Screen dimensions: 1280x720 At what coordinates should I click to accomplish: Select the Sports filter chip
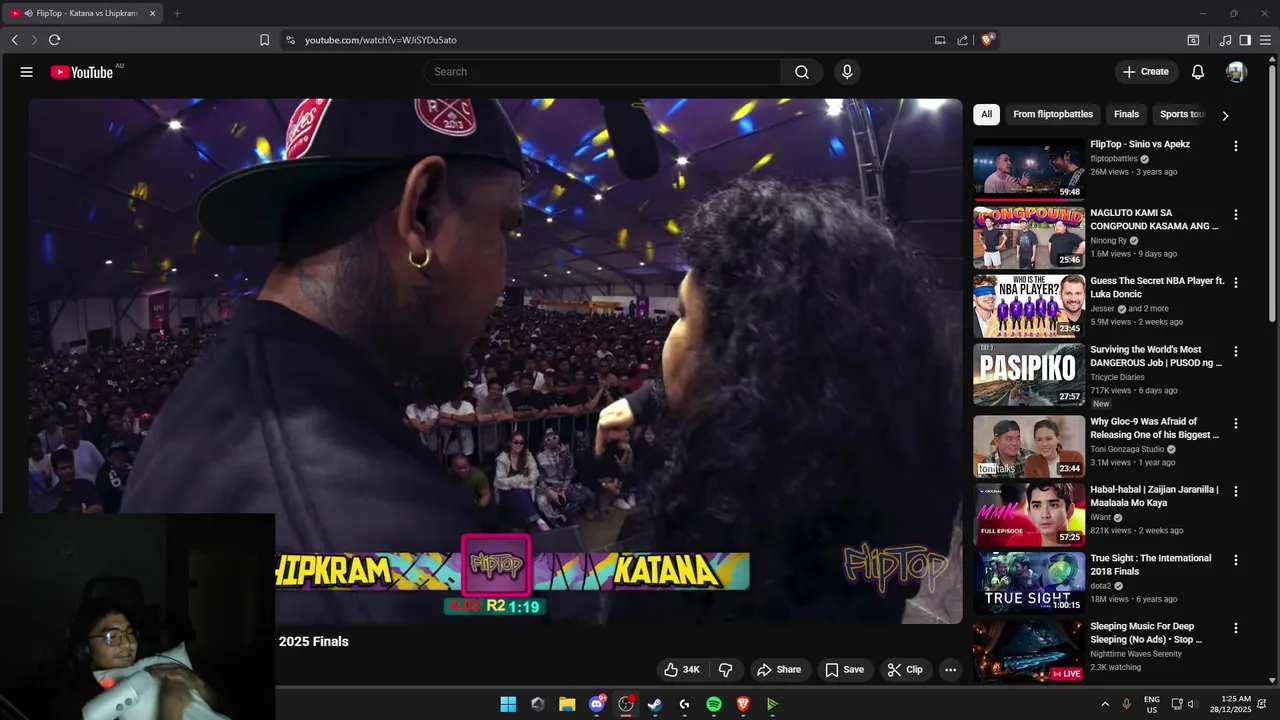click(1182, 114)
